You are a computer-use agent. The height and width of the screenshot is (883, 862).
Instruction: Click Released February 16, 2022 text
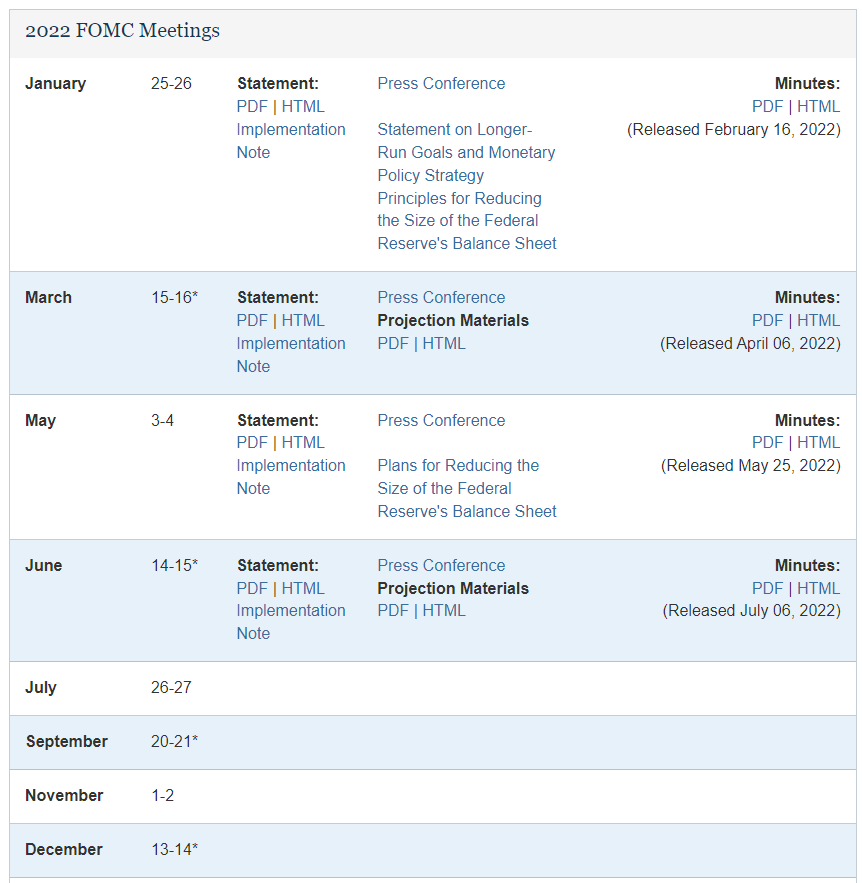tap(734, 130)
